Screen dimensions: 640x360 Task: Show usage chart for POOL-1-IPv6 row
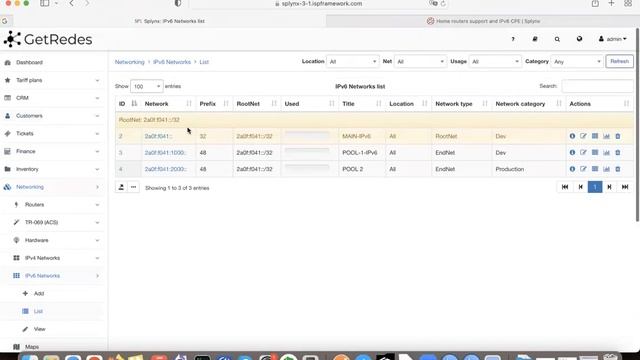(606, 152)
